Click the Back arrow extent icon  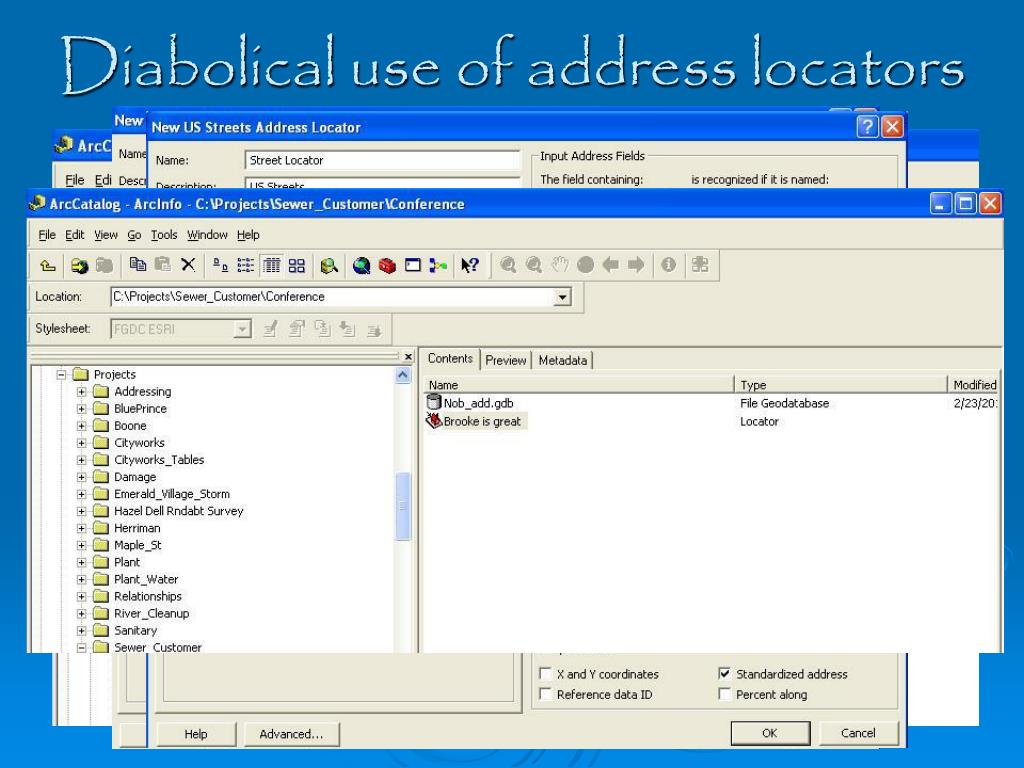[x=611, y=264]
